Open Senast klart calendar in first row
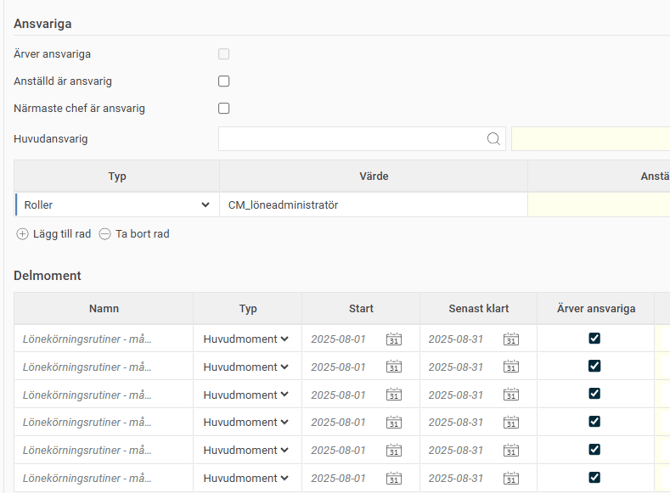670x493 pixels. (511, 339)
